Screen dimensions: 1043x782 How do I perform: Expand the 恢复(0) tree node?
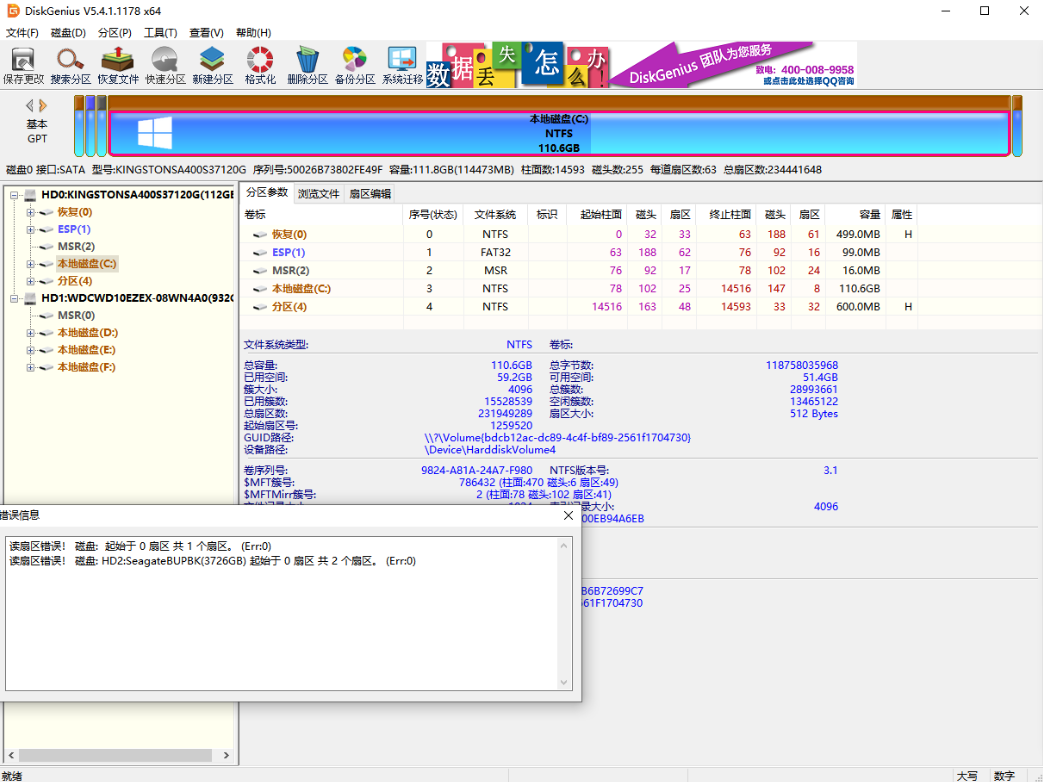coord(31,212)
